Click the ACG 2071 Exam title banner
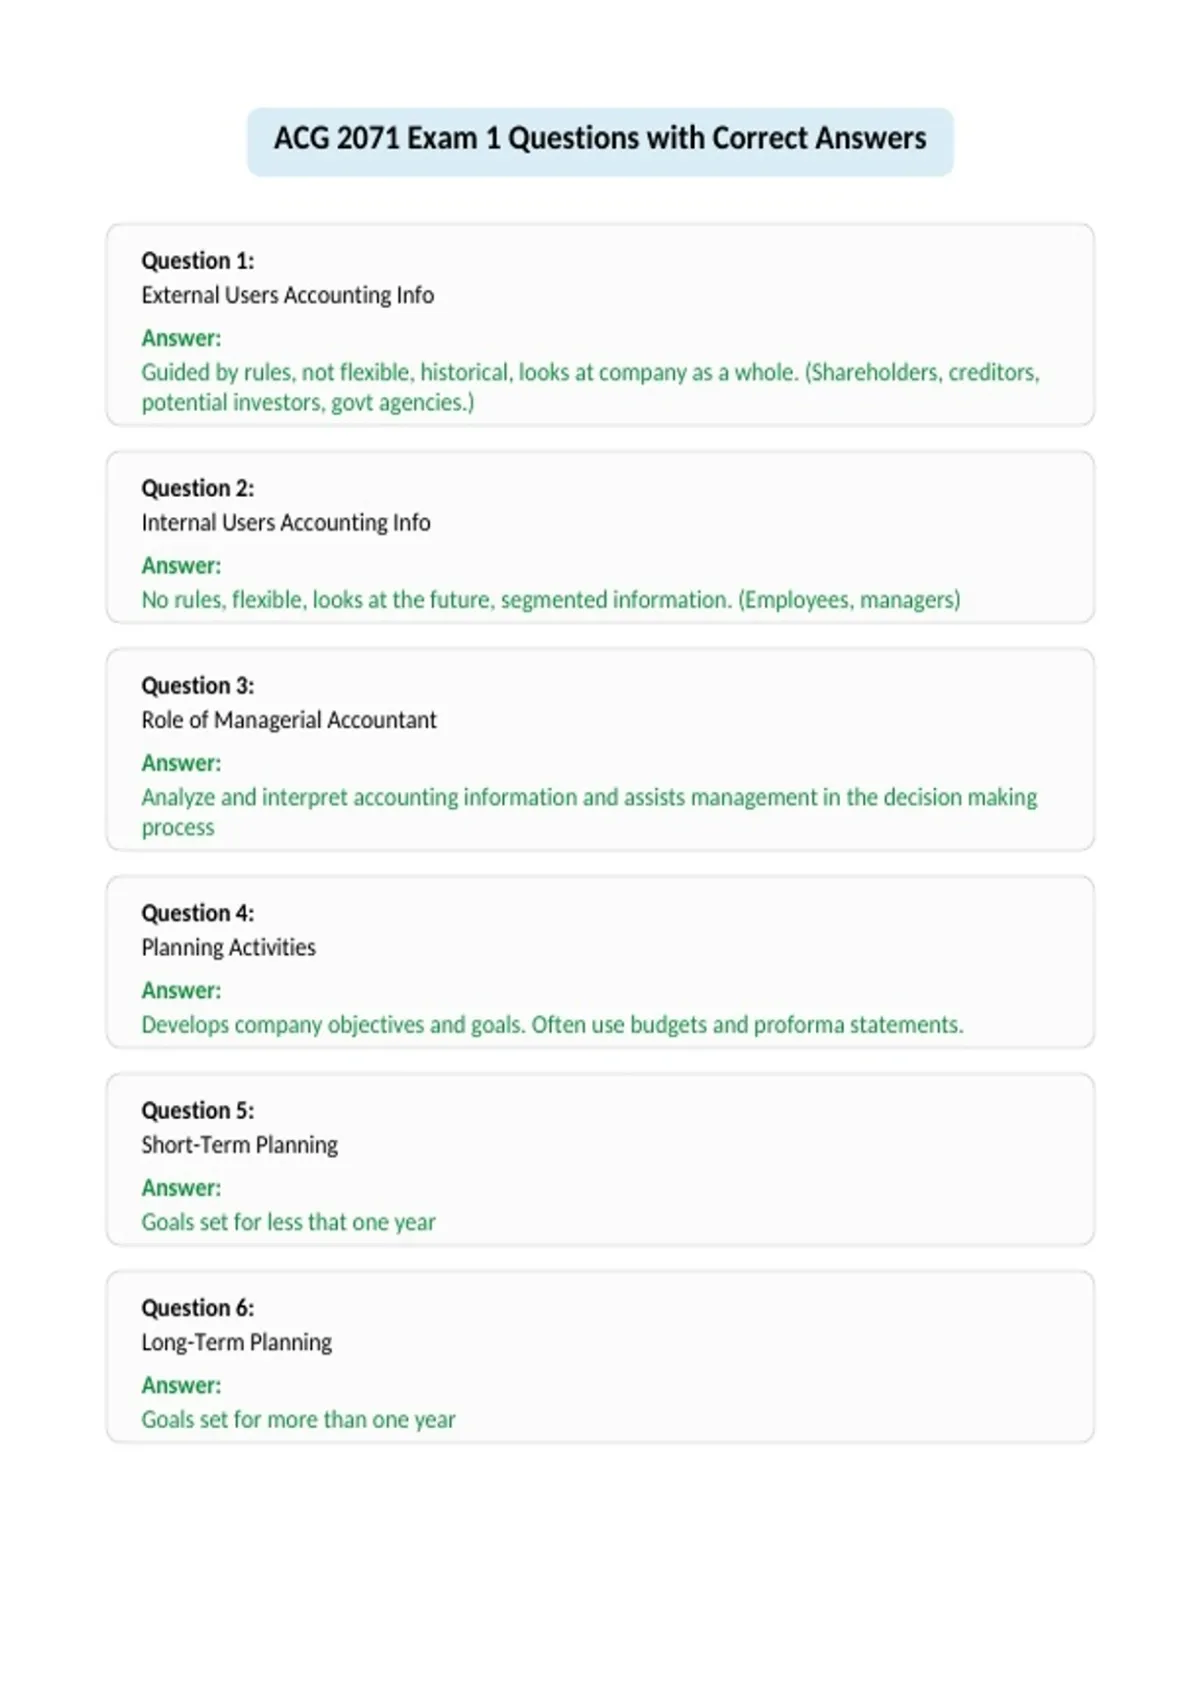This screenshot has width=1200, height=1700. (600, 141)
